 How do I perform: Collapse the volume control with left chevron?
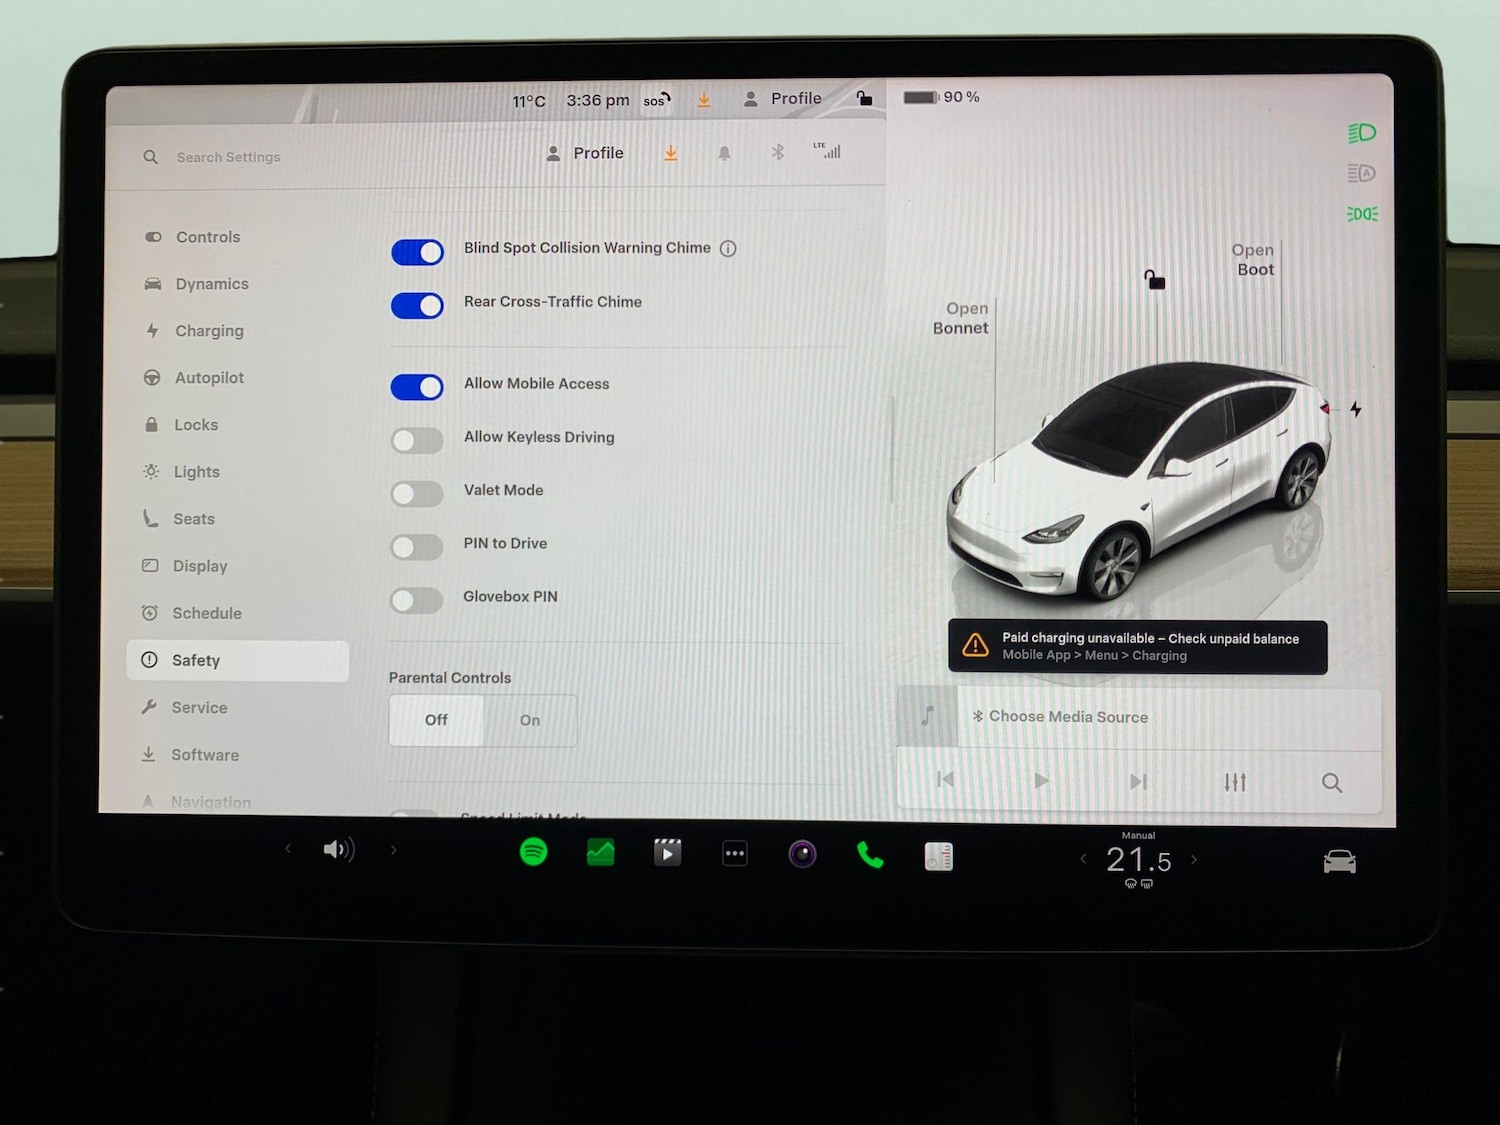288,848
